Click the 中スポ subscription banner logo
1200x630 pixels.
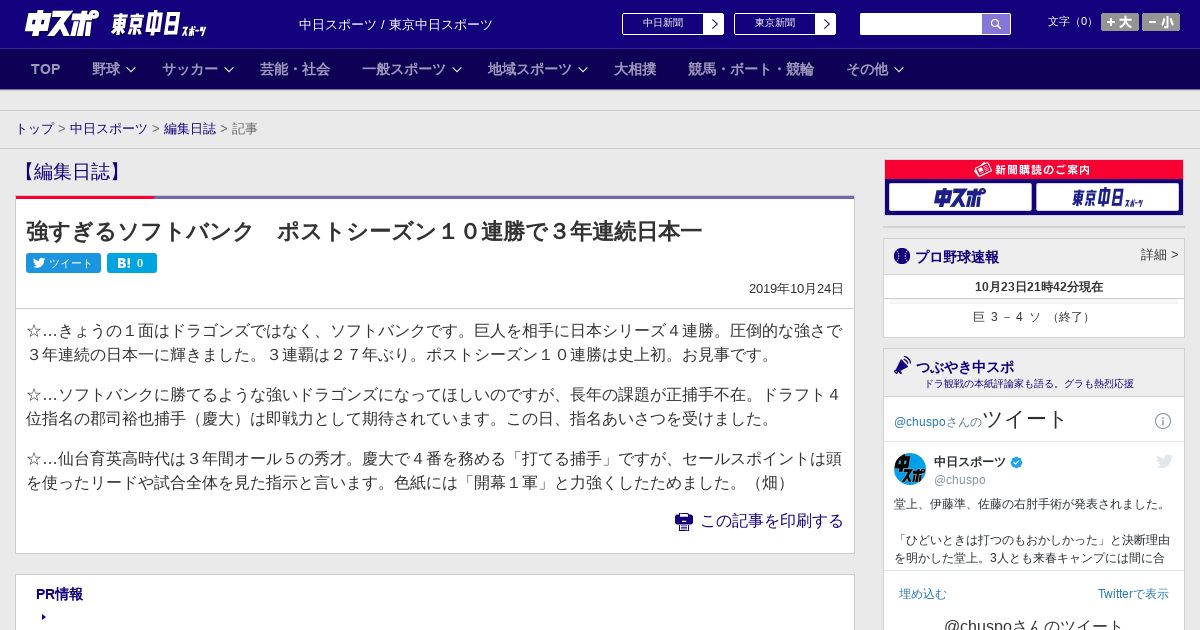click(x=960, y=197)
